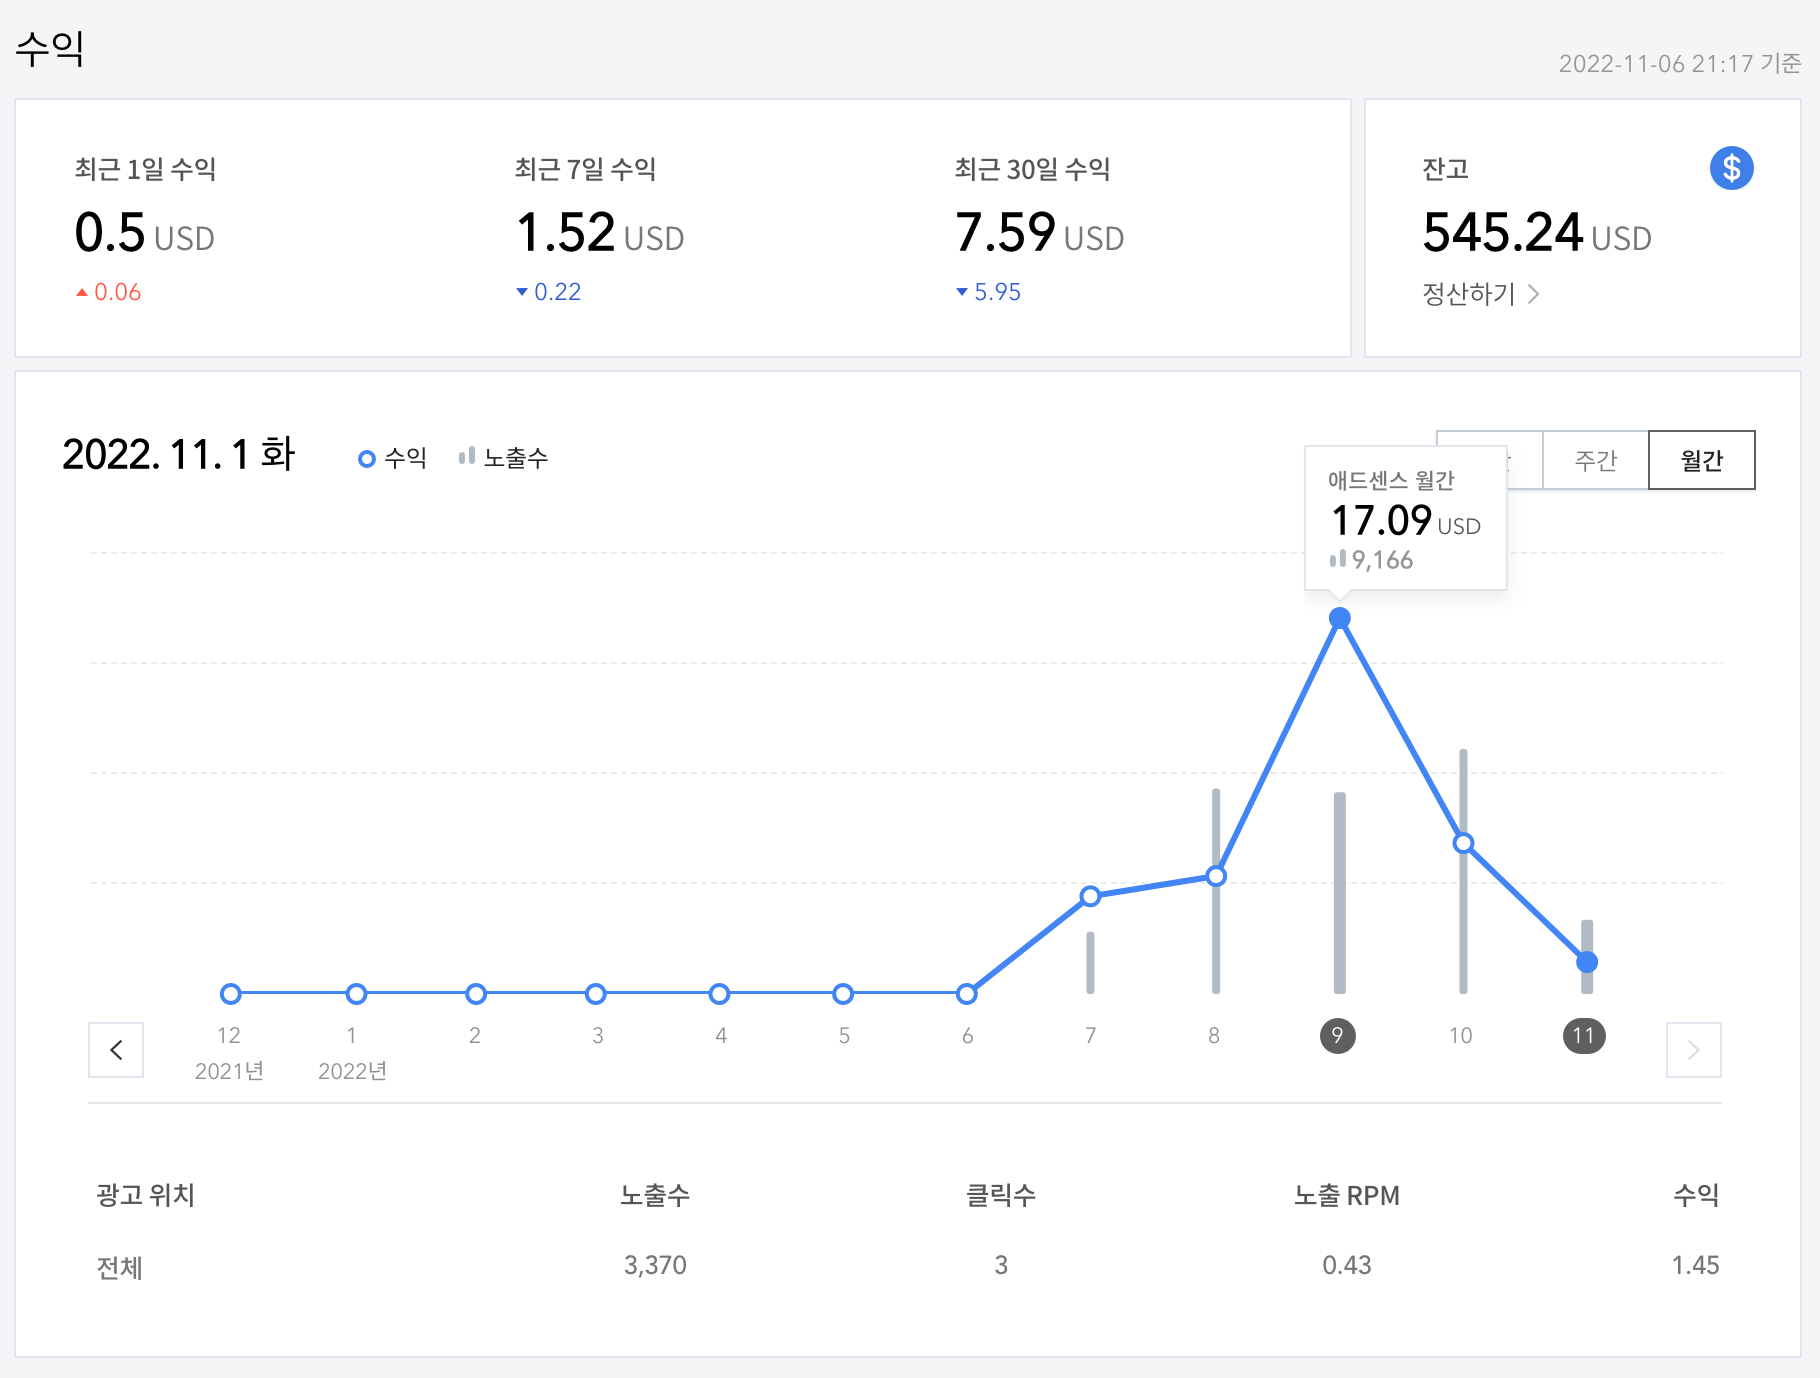Click the 광고 위치 column header

145,1195
